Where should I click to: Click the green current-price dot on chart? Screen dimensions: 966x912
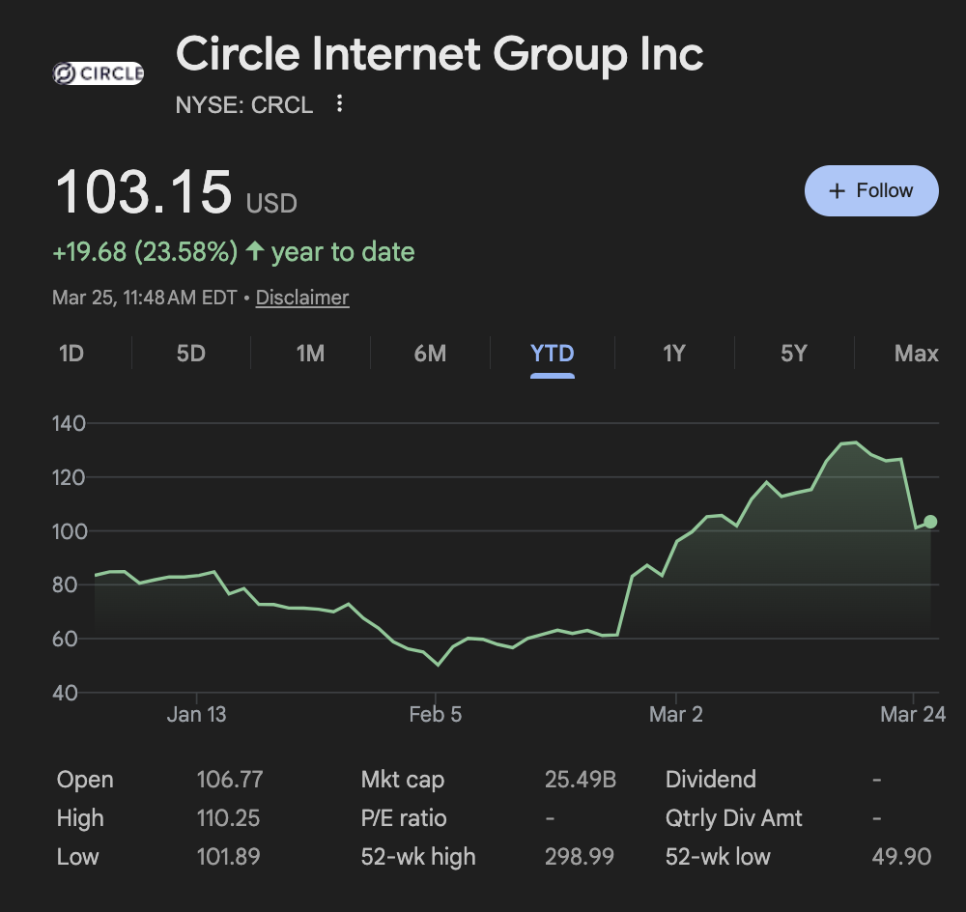tap(930, 521)
